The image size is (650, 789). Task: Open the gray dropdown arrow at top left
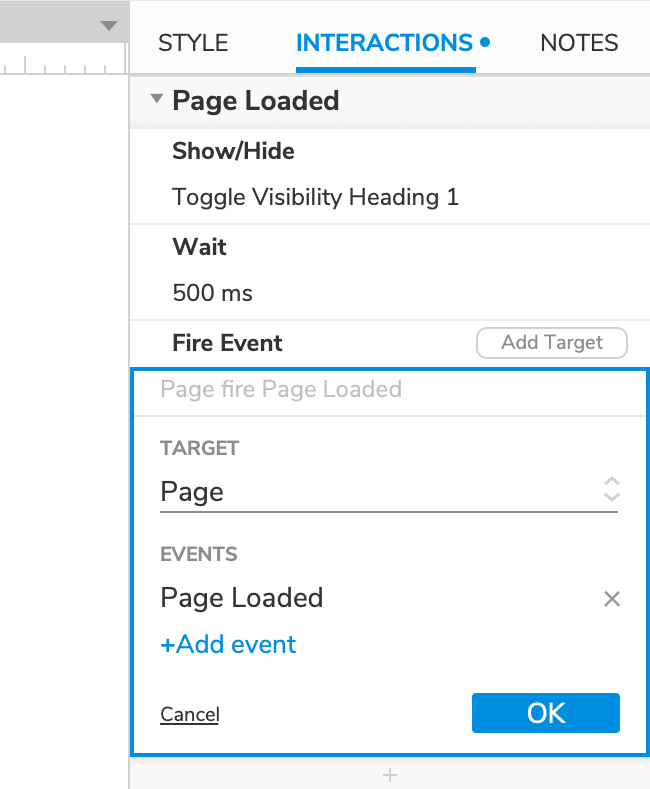tap(109, 26)
